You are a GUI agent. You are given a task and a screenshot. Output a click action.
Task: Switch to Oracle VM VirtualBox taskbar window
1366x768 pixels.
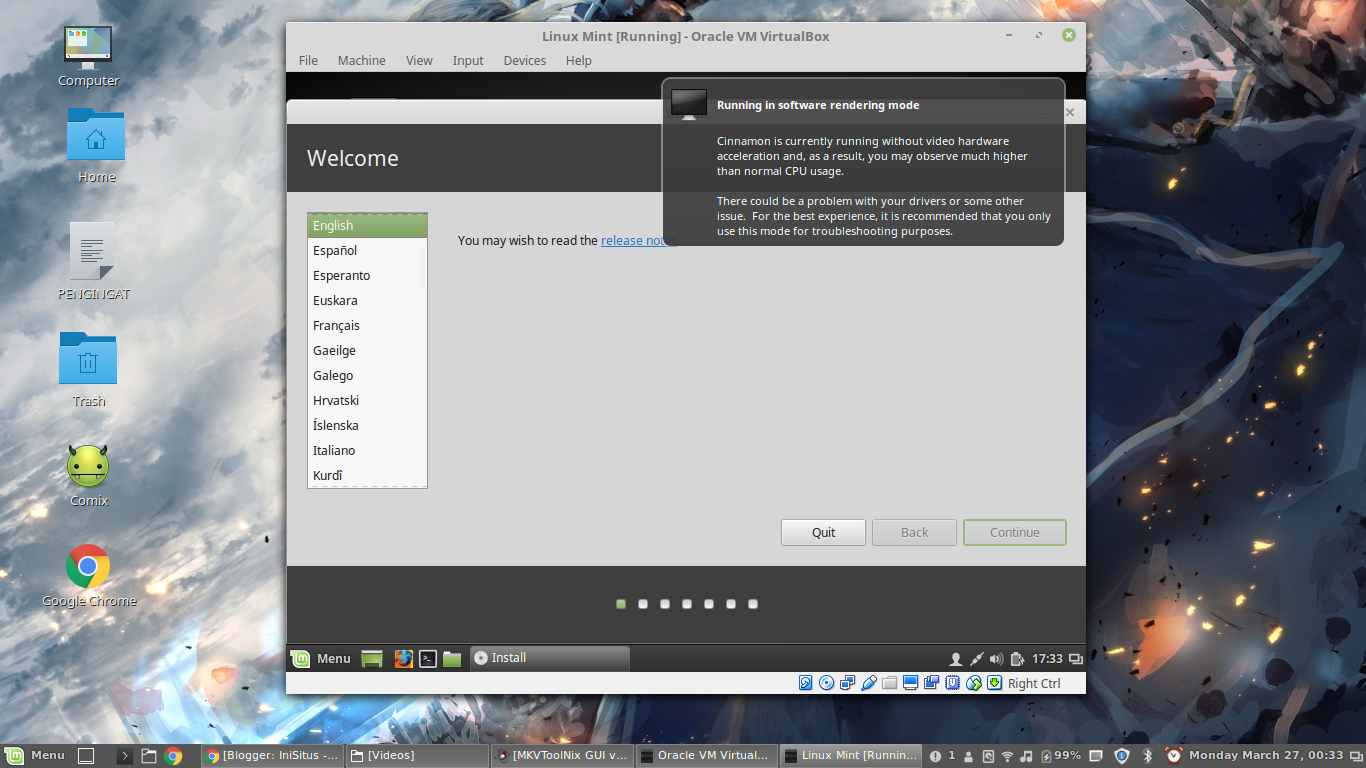tap(706, 756)
